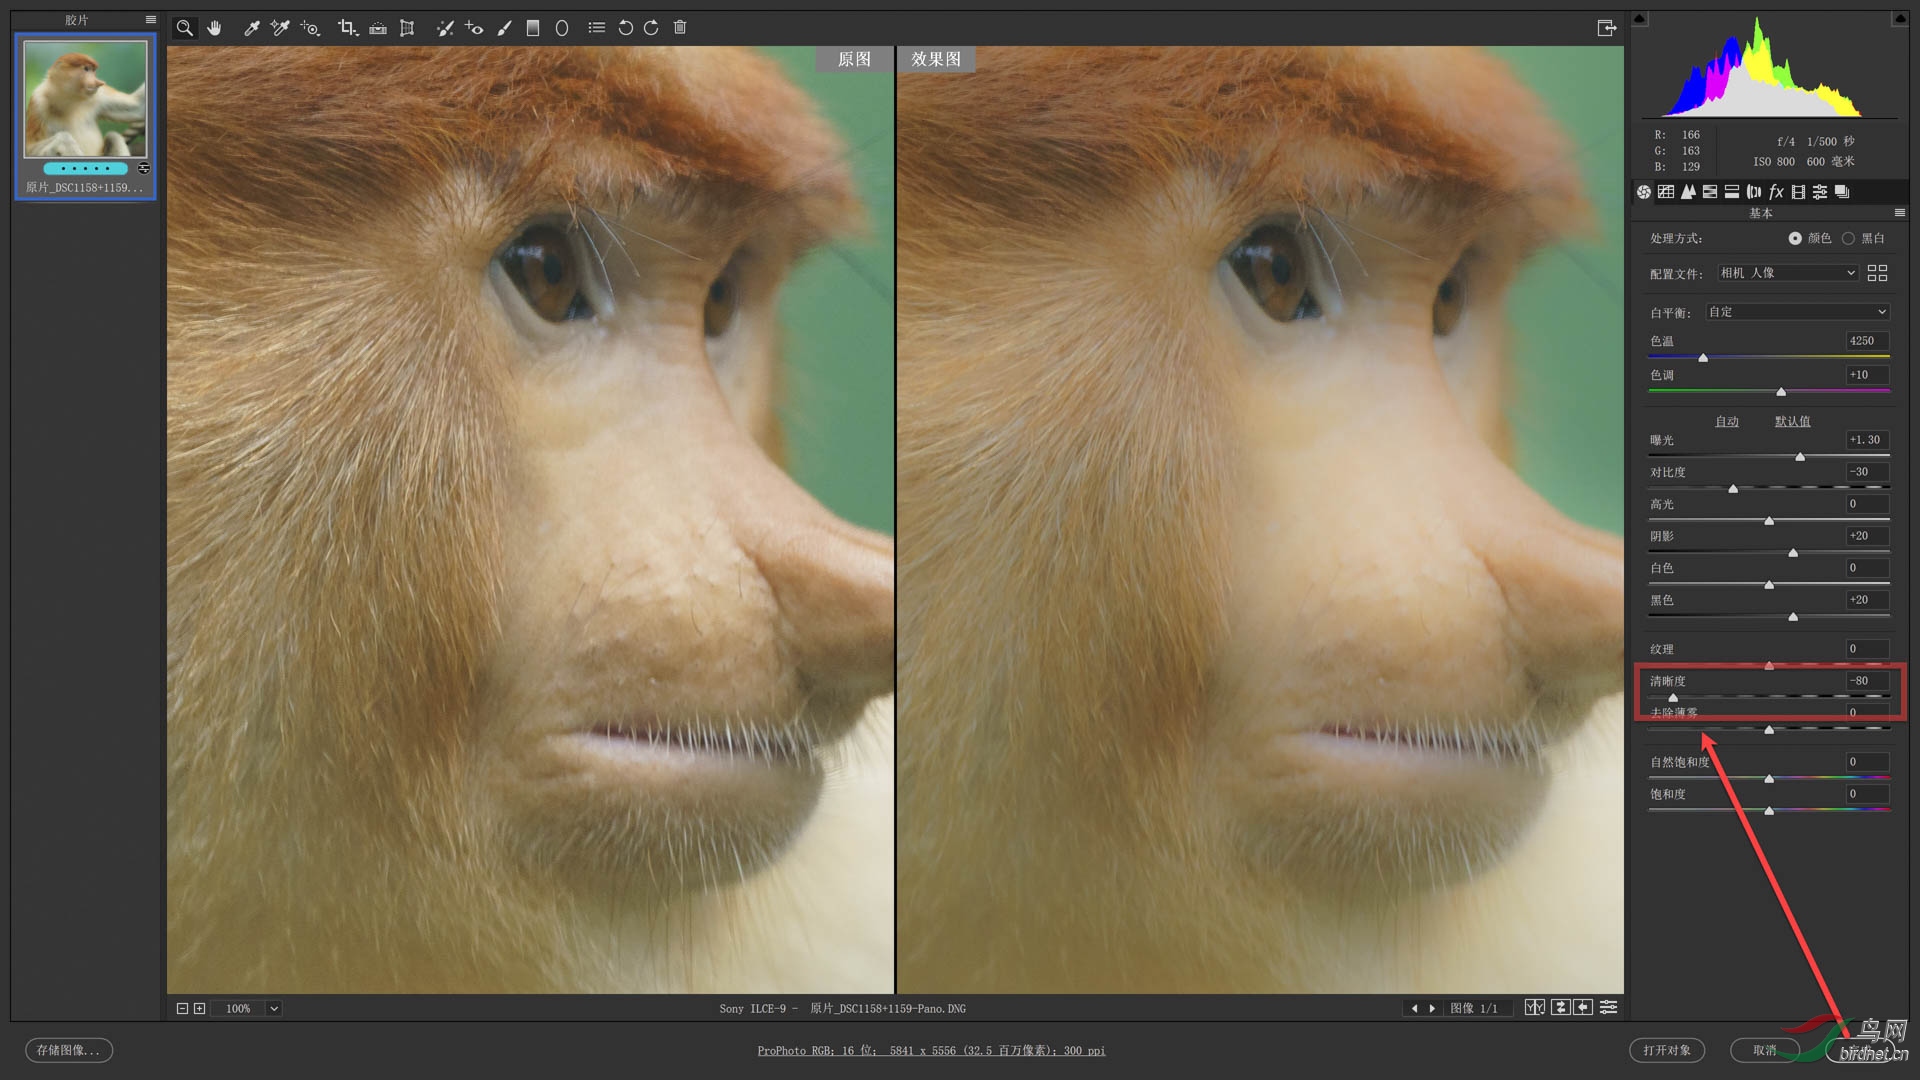Image resolution: width=1920 pixels, height=1080 pixels.
Task: Open the 配置文件 profile dropdown
Action: point(1787,273)
